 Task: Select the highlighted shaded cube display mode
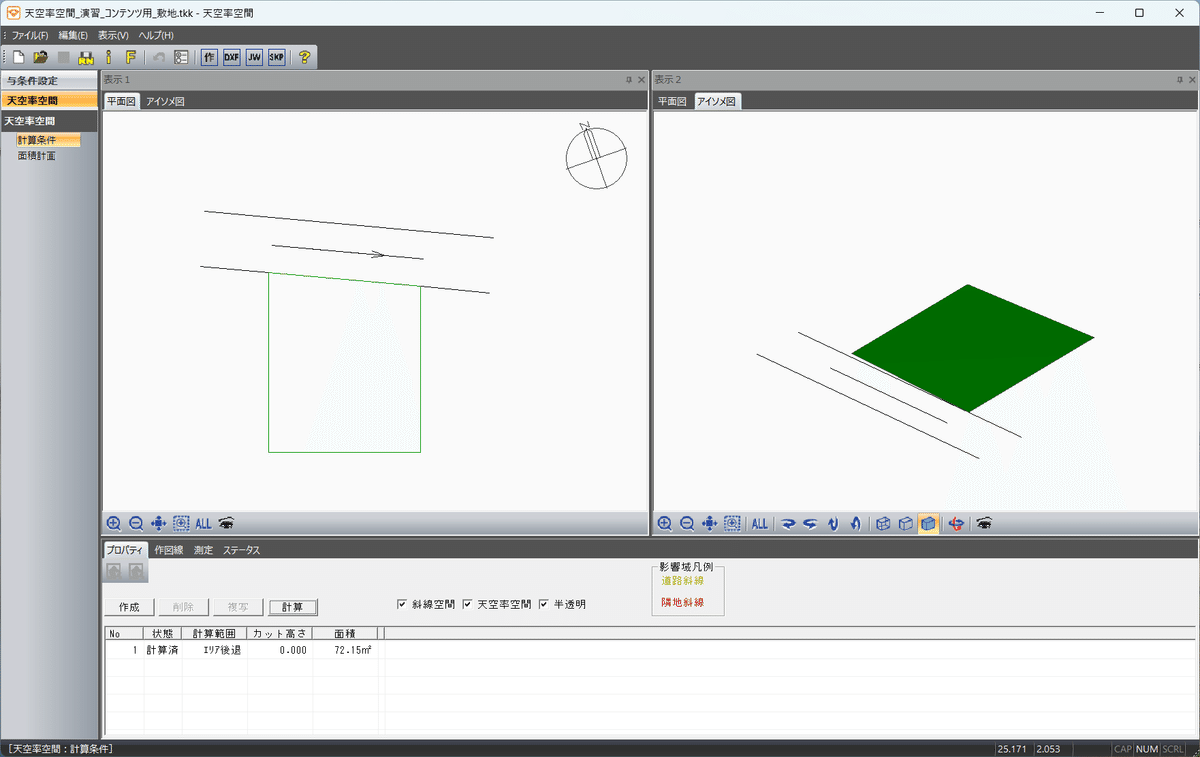(x=928, y=523)
